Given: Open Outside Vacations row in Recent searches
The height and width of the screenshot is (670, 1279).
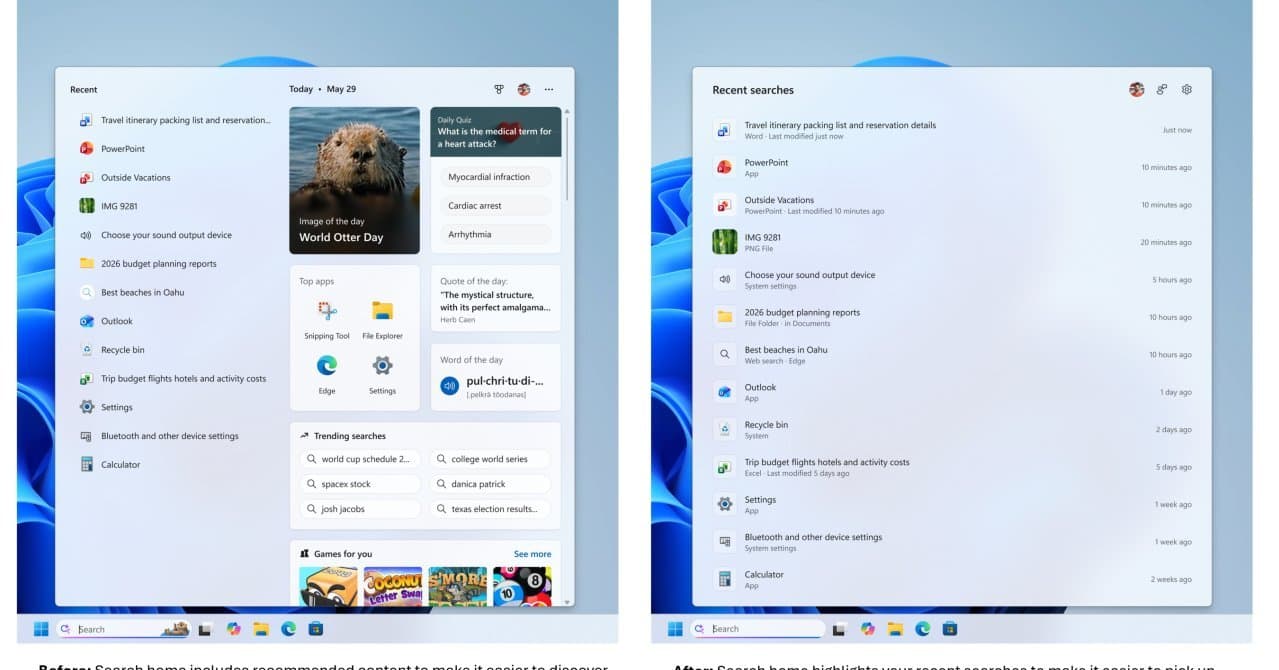Looking at the screenshot, I should pos(952,205).
